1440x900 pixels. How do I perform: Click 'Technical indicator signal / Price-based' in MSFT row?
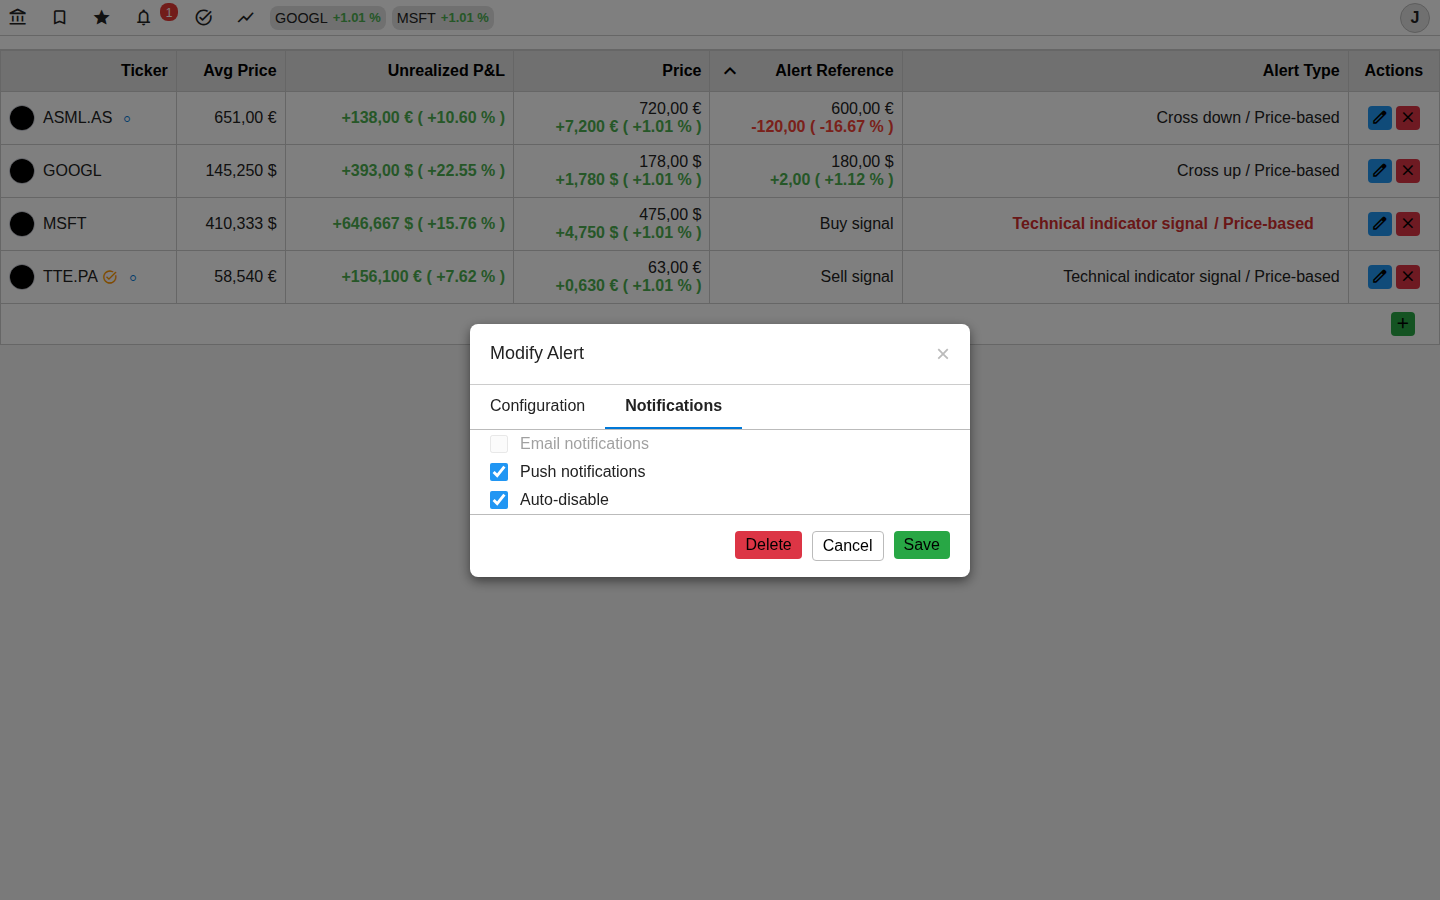1162,224
